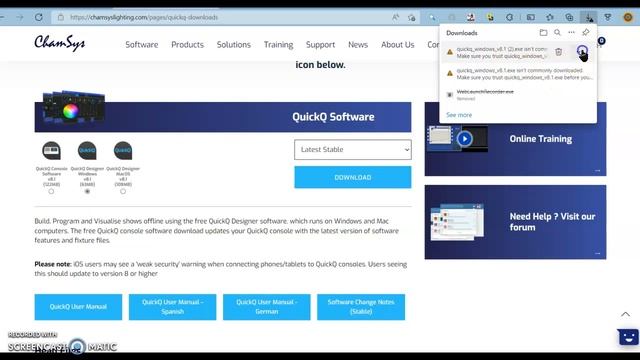Delete the quickq_windows_v8.1 (2).exe download
Image resolution: width=640 pixels, height=360 pixels.
coord(558,51)
